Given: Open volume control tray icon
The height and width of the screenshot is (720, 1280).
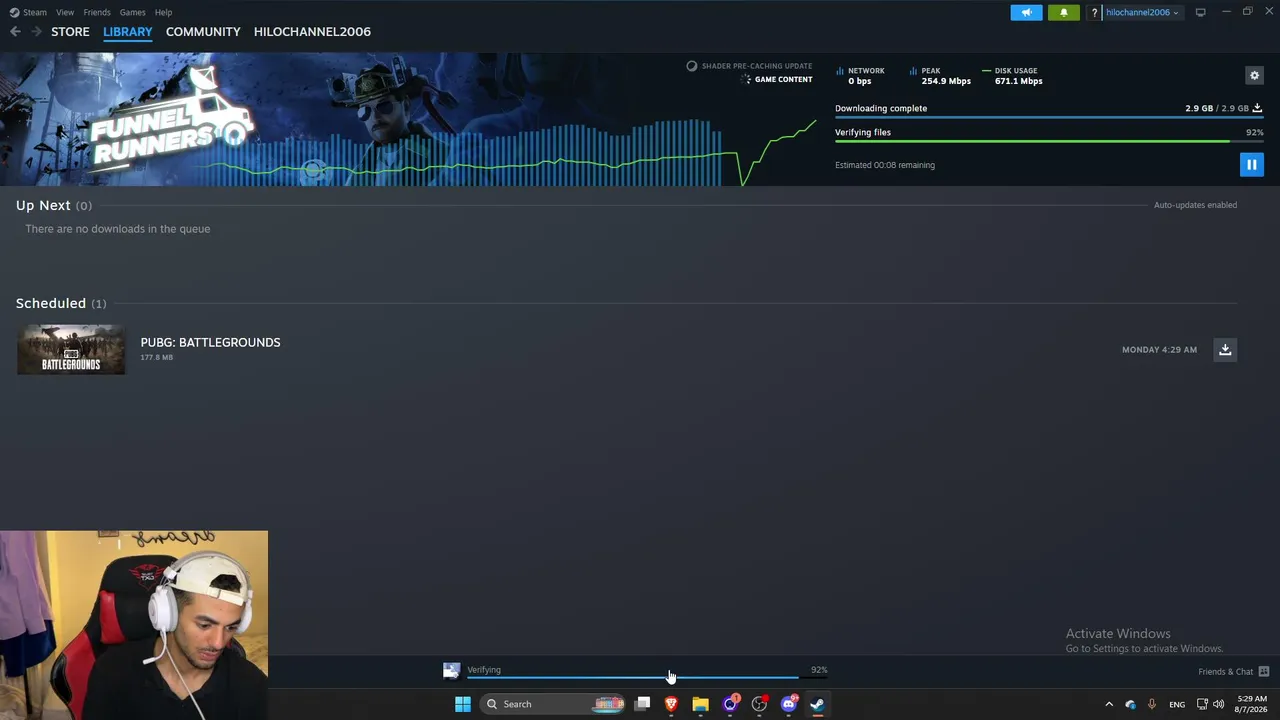Looking at the screenshot, I should click(x=1218, y=704).
